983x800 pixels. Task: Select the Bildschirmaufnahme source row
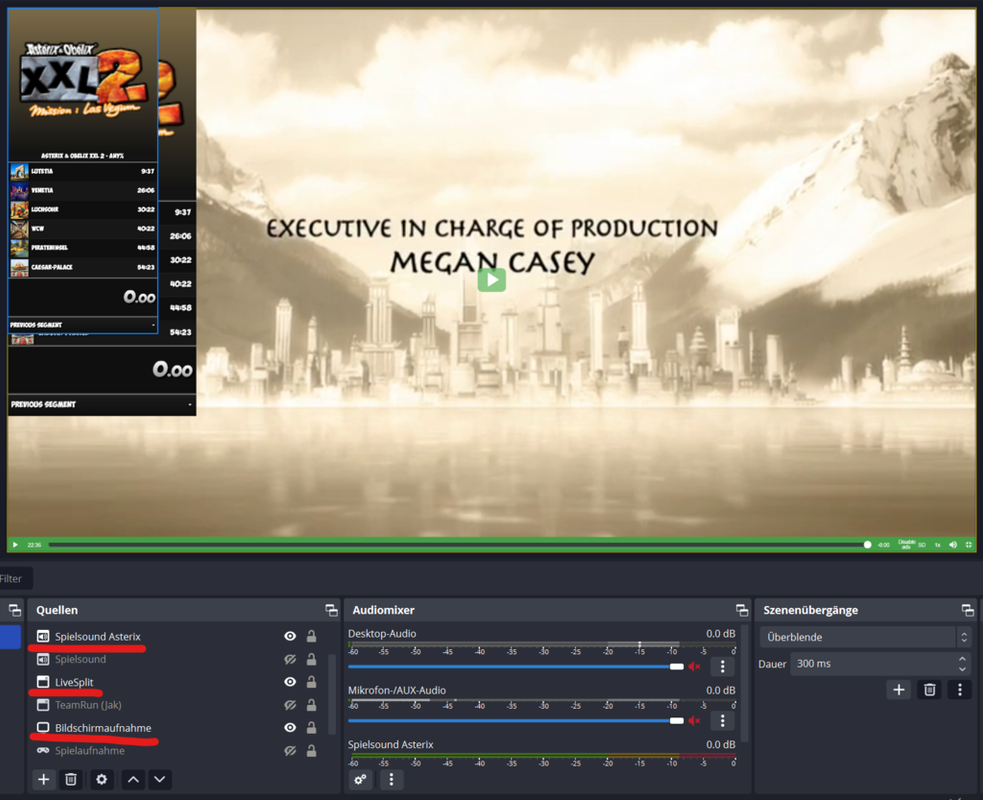point(177,727)
